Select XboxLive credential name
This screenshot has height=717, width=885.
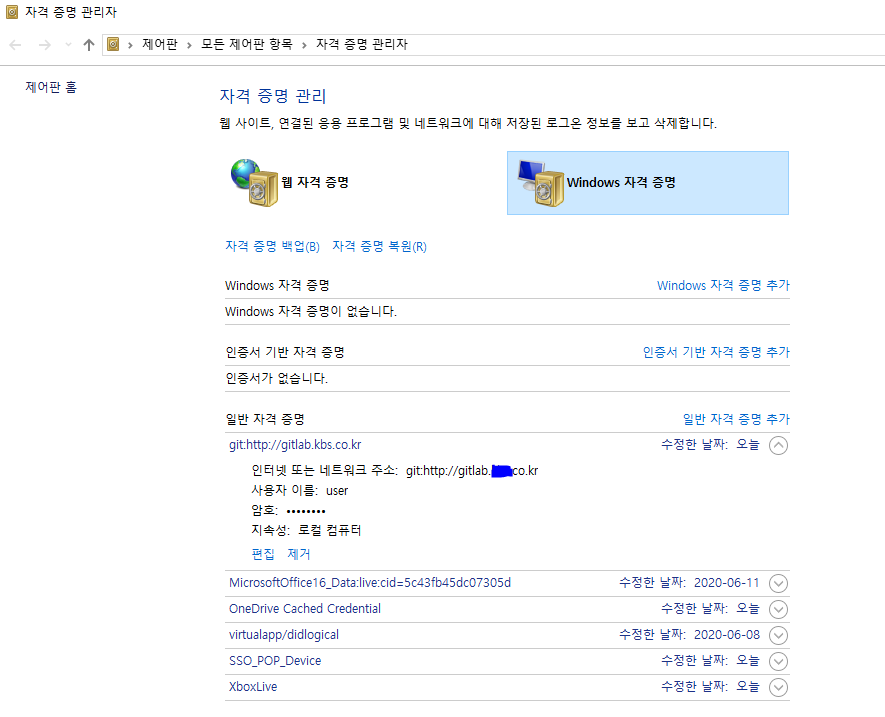click(x=253, y=687)
